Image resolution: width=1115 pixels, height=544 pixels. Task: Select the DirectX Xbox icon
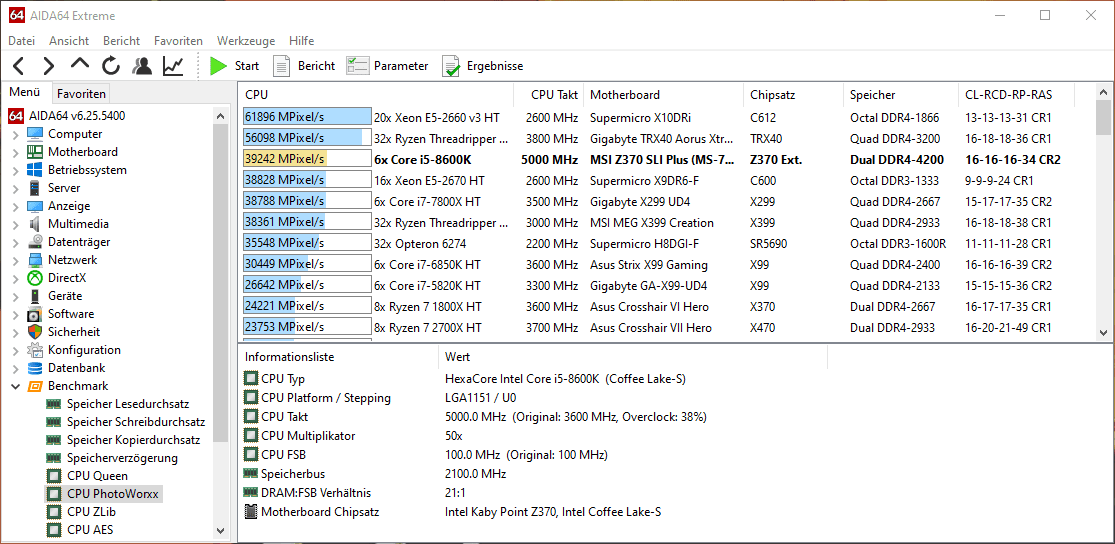click(x=35, y=278)
